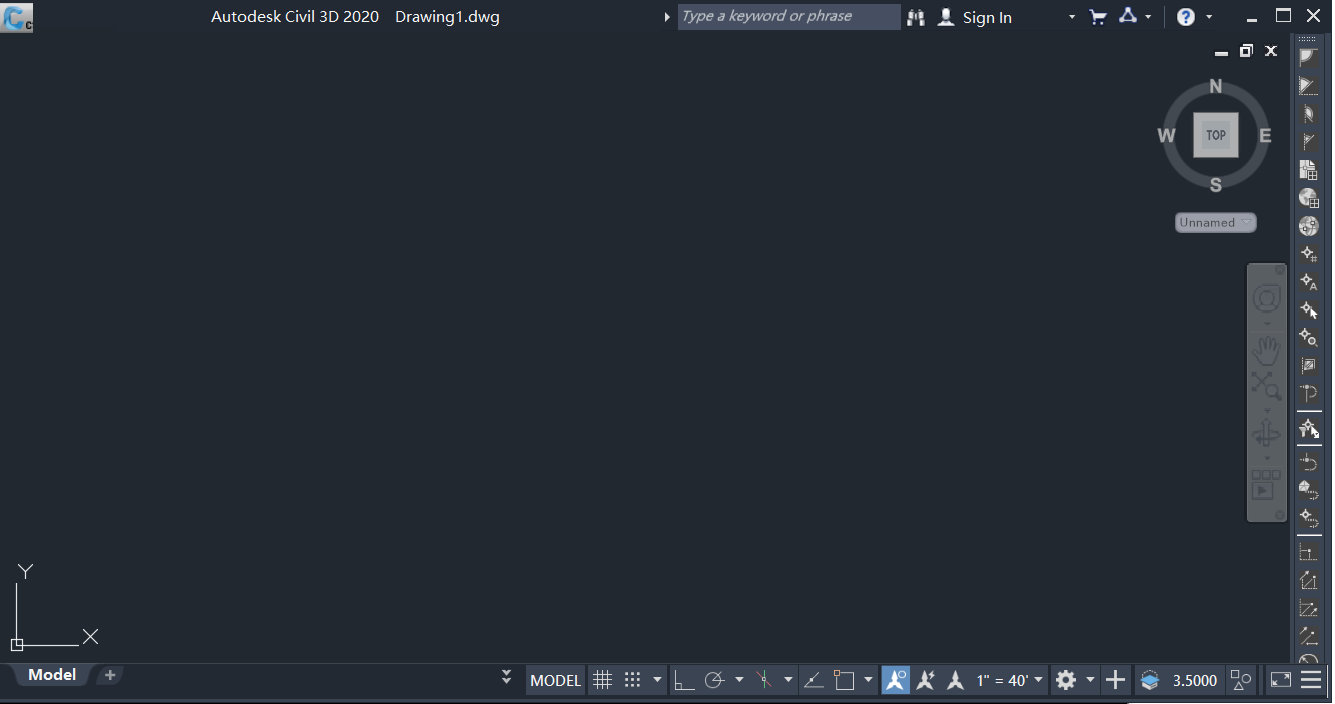
Task: Click the keyword search input field
Action: pyautogui.click(x=788, y=17)
